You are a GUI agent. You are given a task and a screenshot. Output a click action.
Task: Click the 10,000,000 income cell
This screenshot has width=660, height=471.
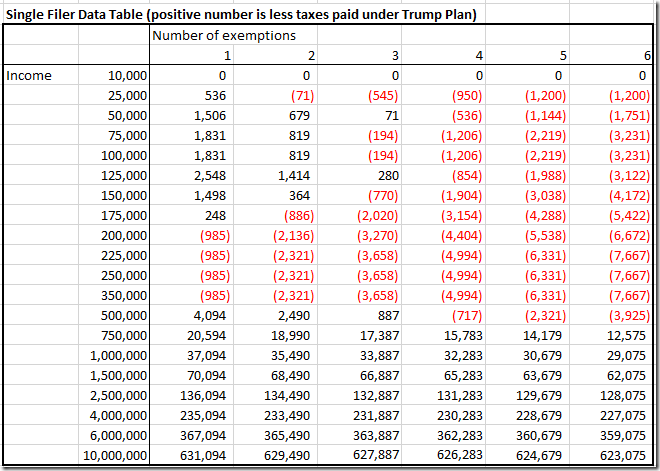pos(114,455)
